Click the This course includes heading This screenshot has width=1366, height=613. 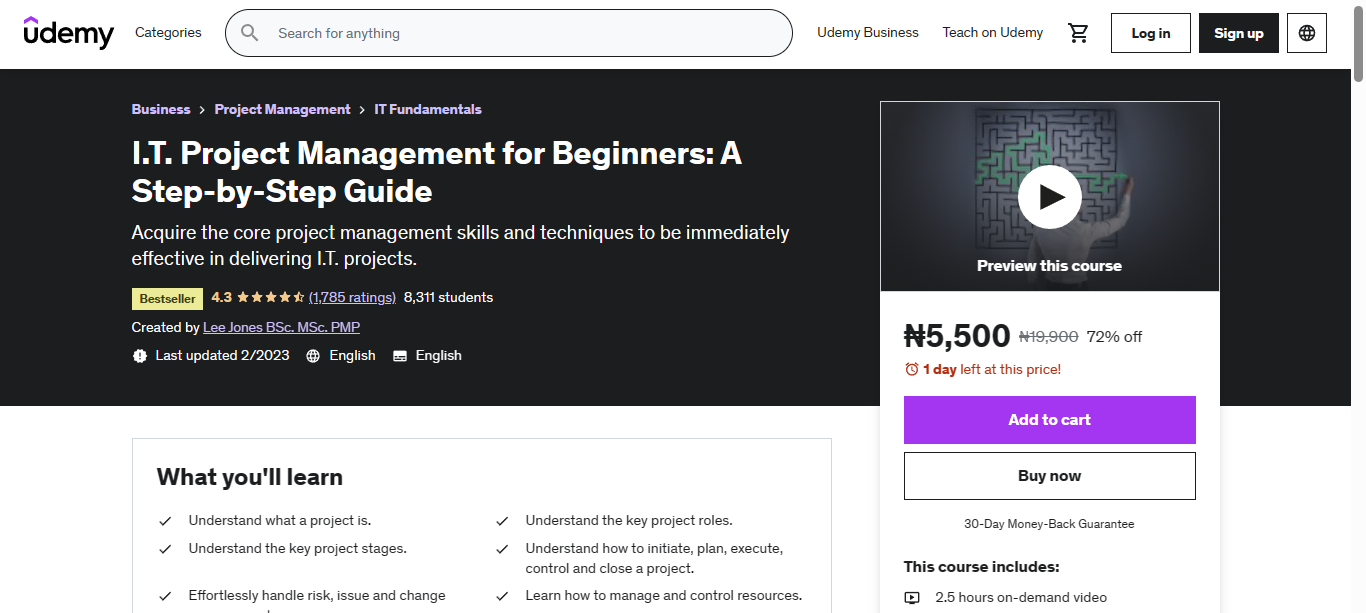click(982, 567)
